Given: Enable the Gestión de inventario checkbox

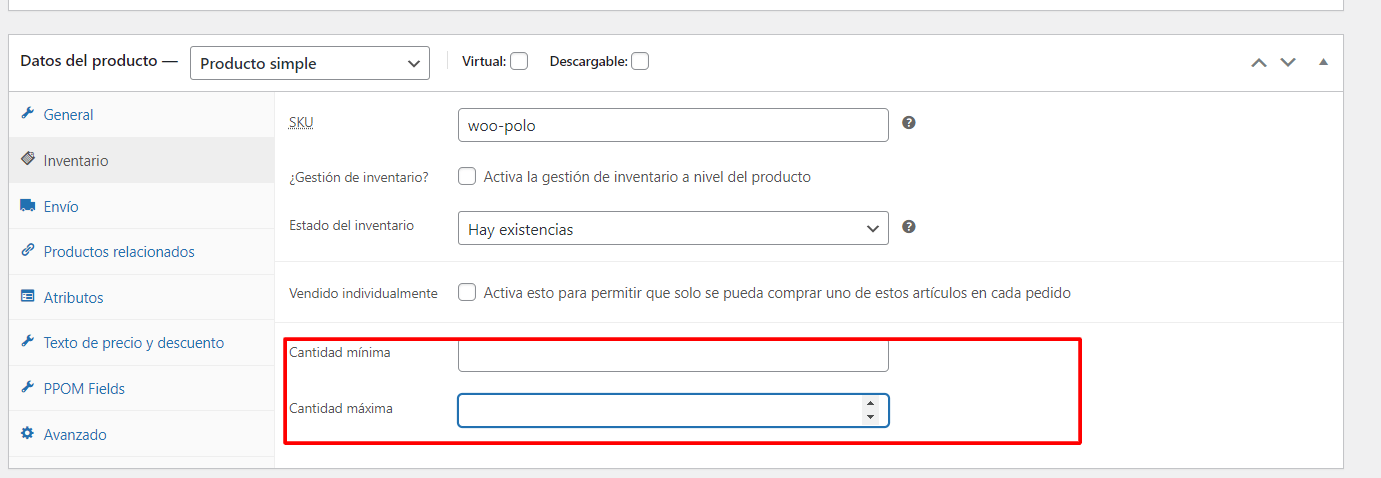Looking at the screenshot, I should 467,177.
